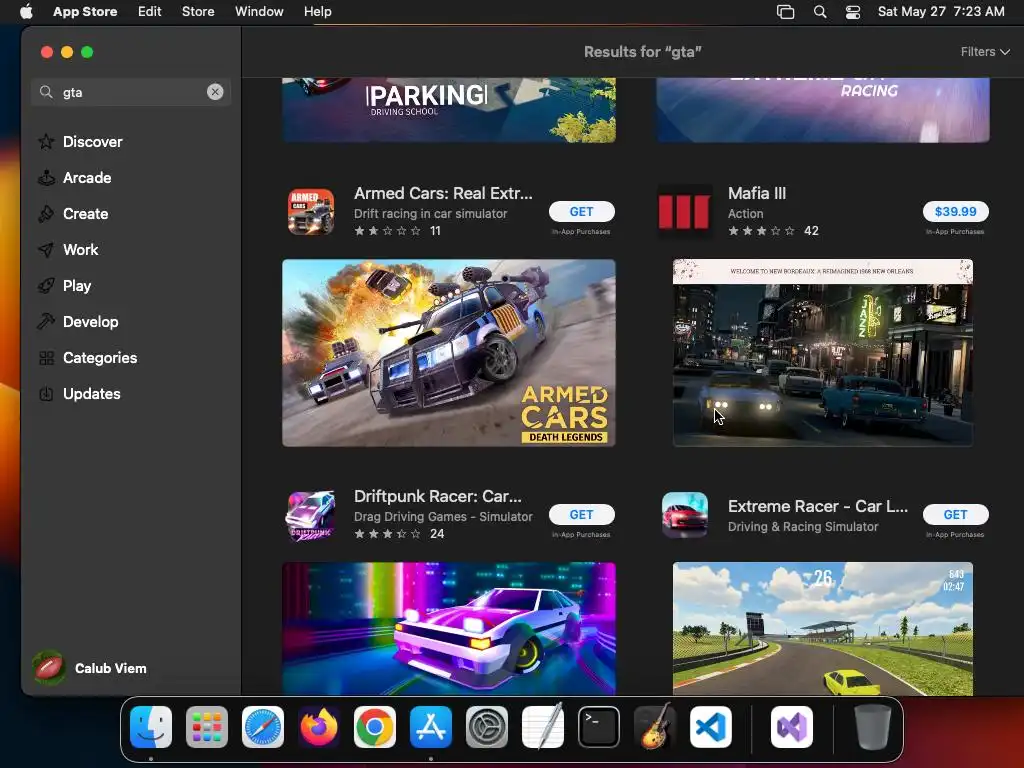Clear the gta search text

point(215,92)
